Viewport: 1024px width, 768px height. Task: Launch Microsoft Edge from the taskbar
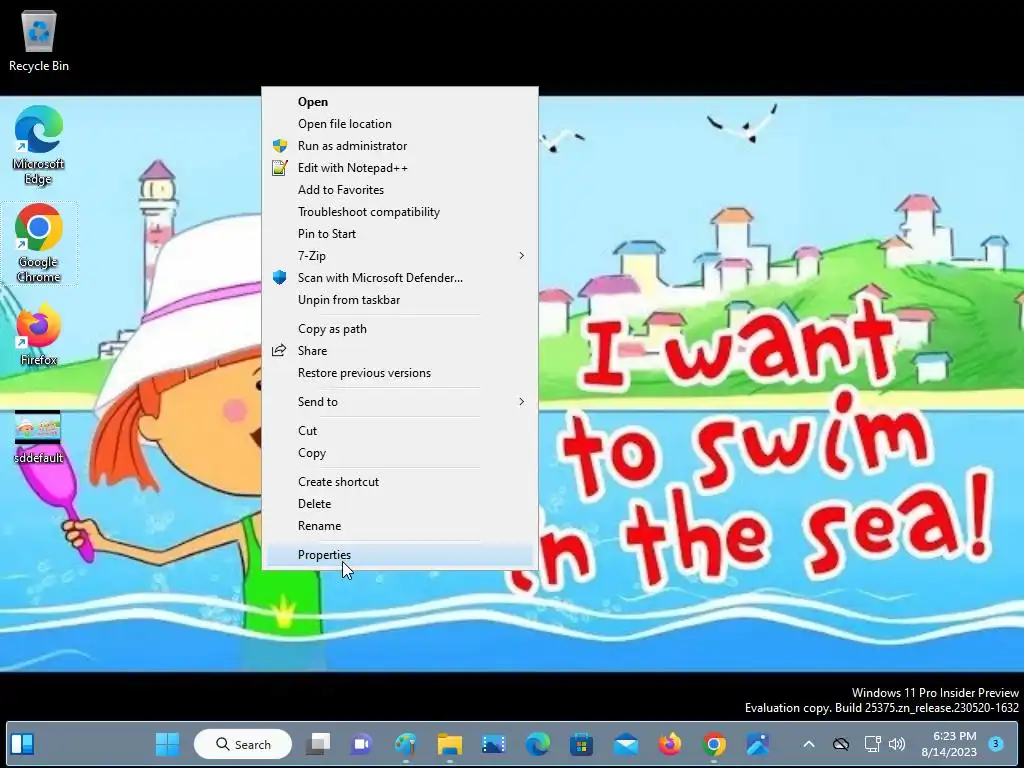click(x=537, y=744)
